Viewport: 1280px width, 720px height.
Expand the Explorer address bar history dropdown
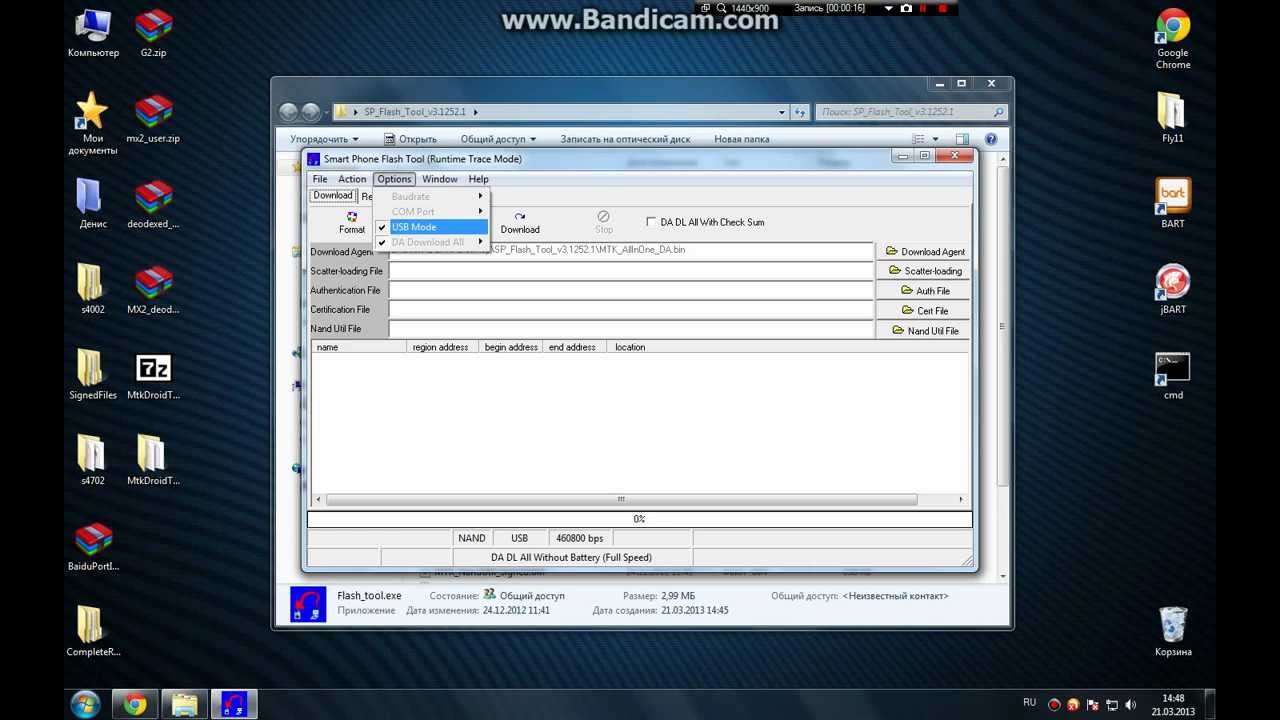(x=782, y=112)
